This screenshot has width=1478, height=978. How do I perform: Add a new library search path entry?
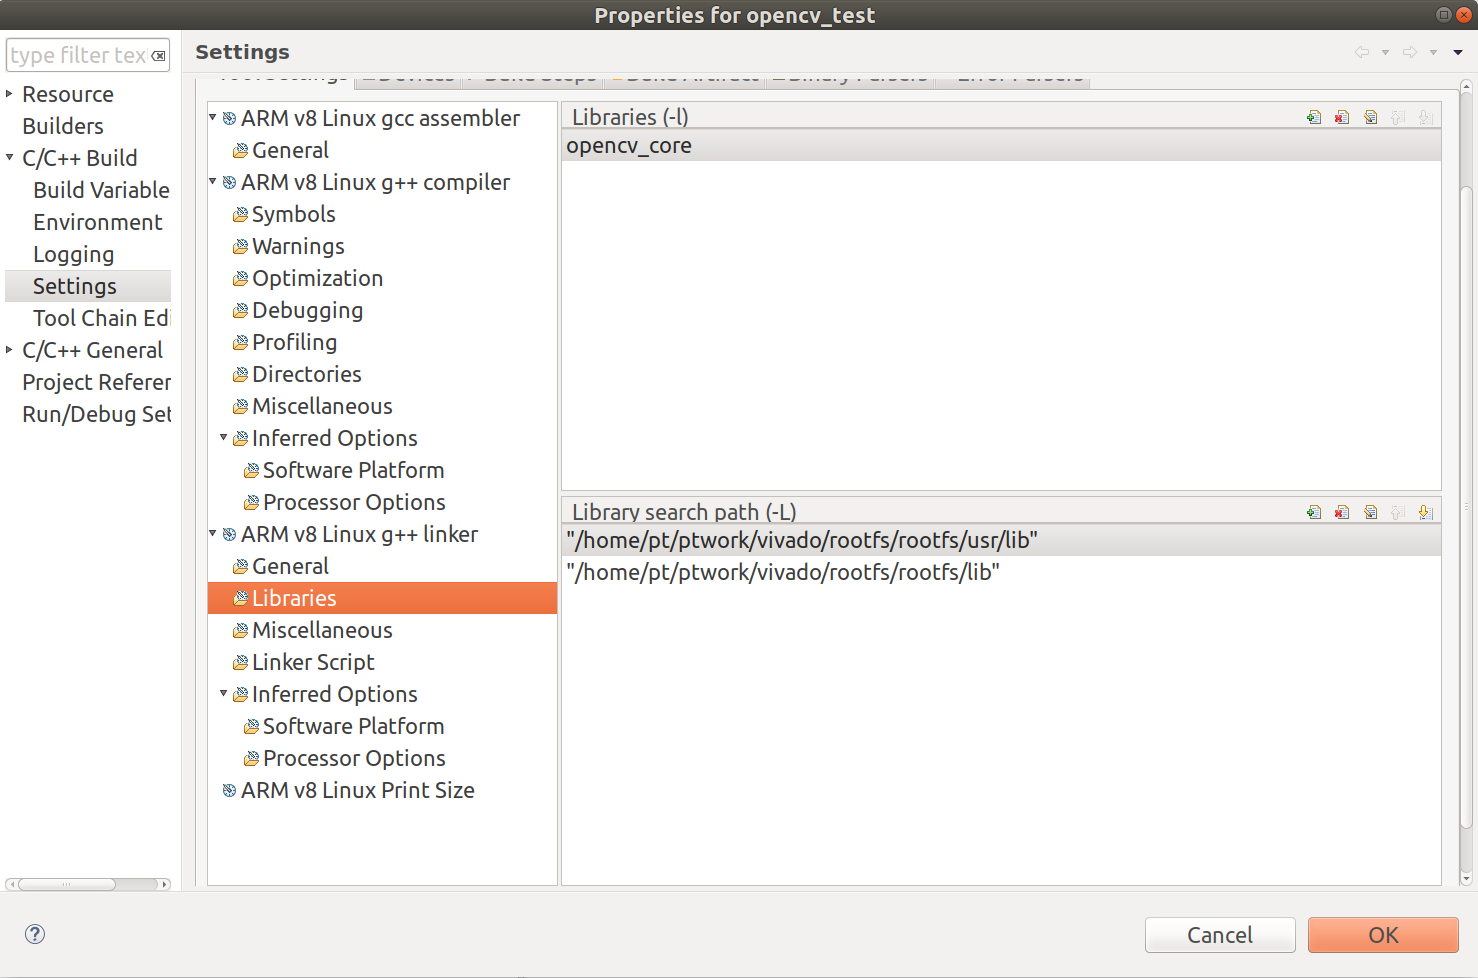tap(1314, 512)
